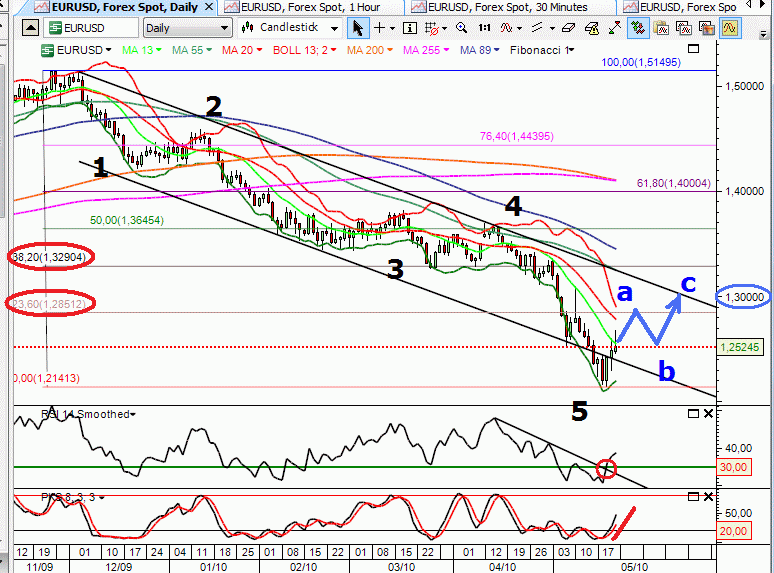Maximize the main price chart pane
This screenshot has height=573, width=774.
[x=694, y=49]
